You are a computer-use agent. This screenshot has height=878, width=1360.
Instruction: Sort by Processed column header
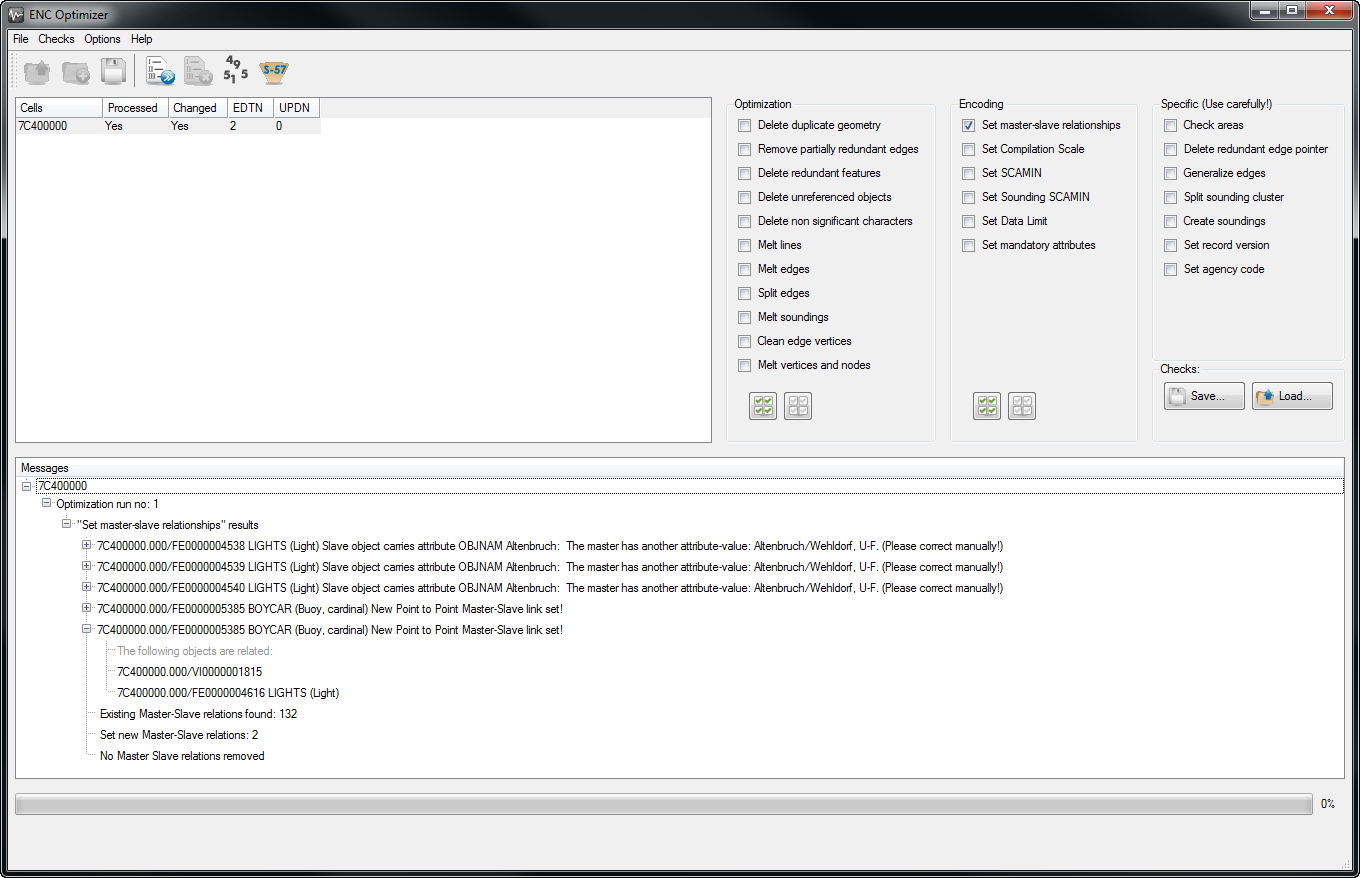click(134, 108)
